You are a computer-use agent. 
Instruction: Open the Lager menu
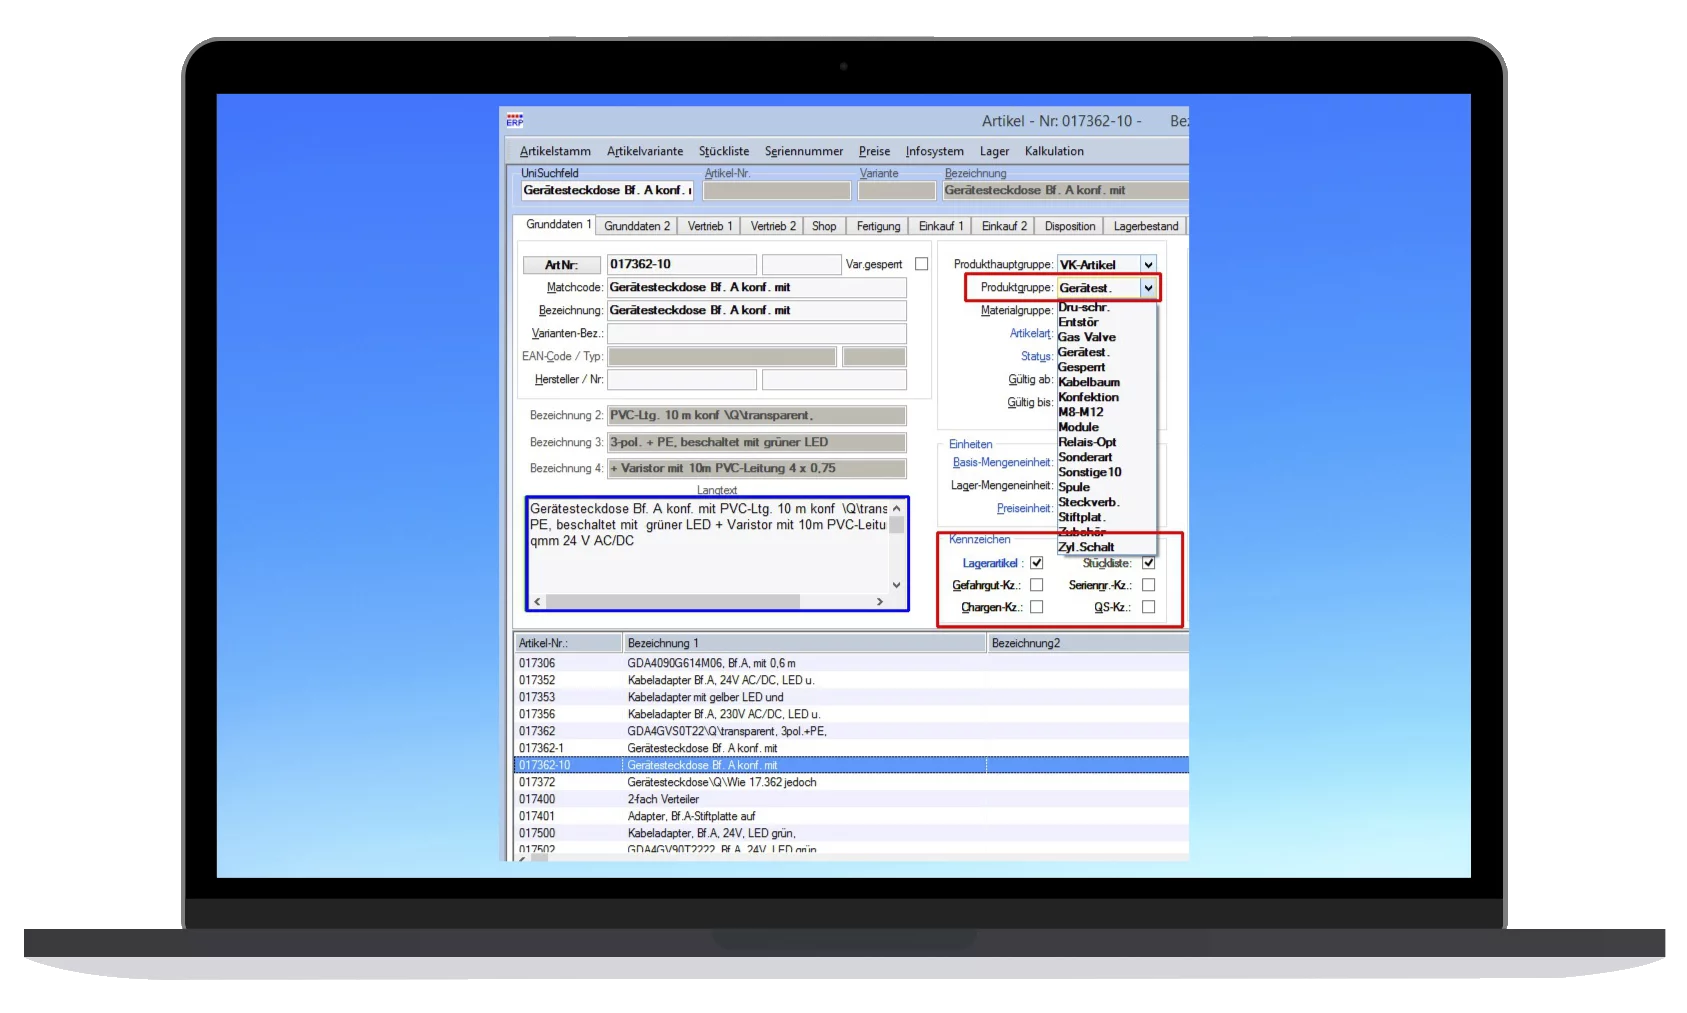point(994,151)
